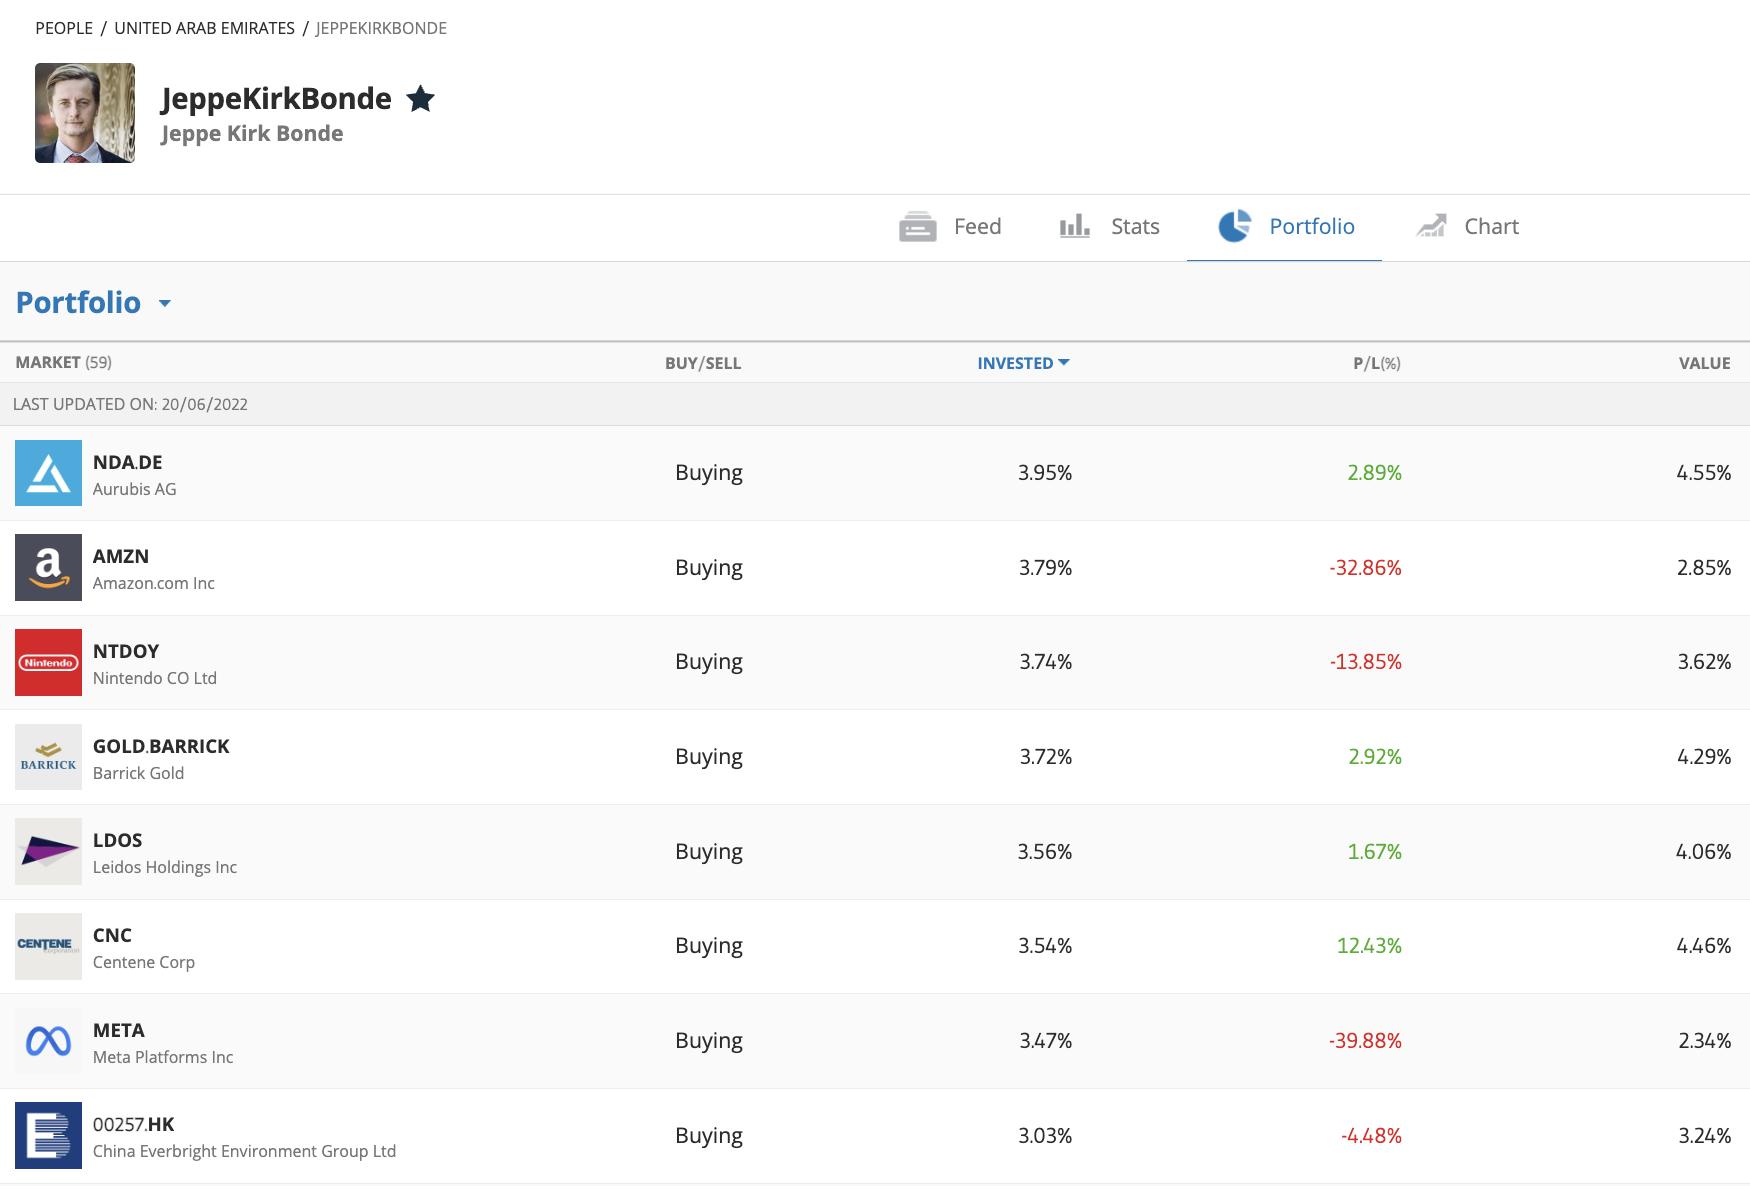The height and width of the screenshot is (1186, 1750).
Task: Click the China Everbright logo icon
Action: coord(48,1136)
